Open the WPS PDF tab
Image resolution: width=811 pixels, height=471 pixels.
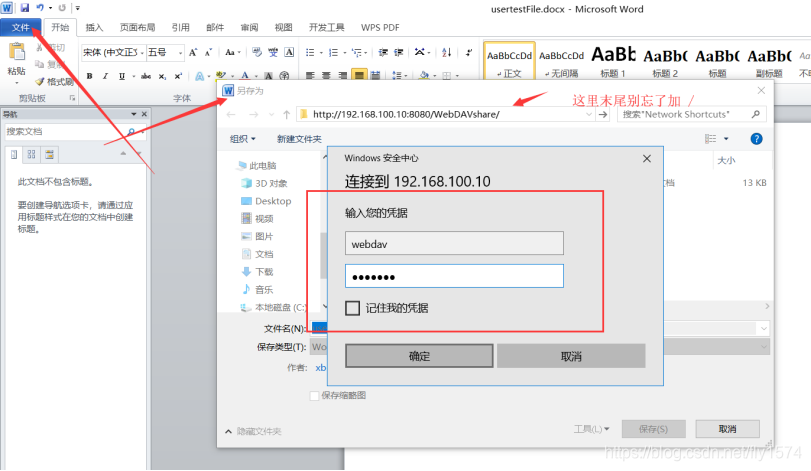[380, 27]
